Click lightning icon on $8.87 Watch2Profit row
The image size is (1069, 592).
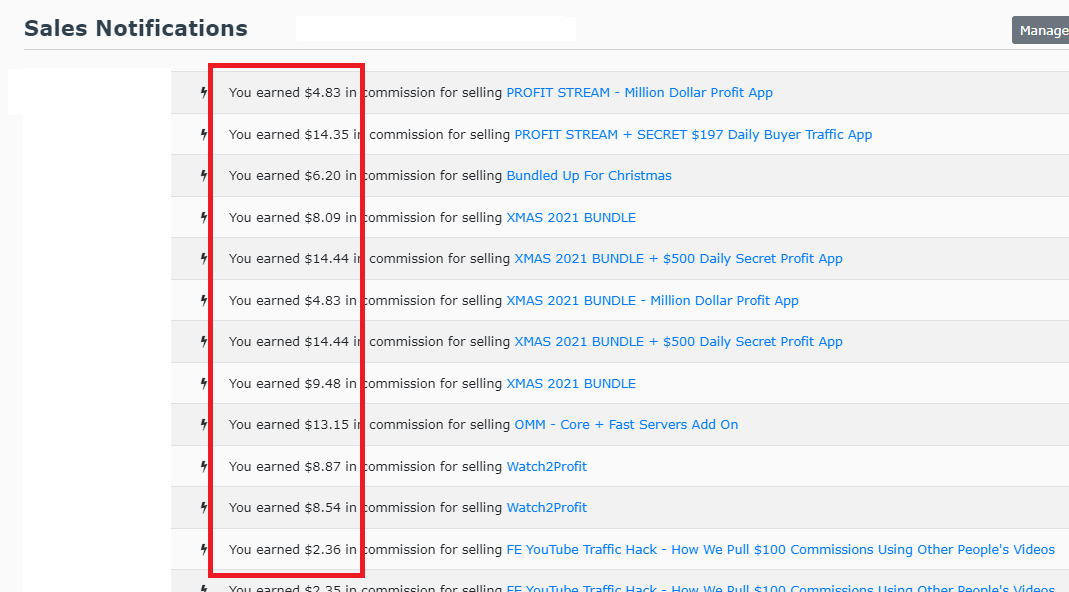204,467
